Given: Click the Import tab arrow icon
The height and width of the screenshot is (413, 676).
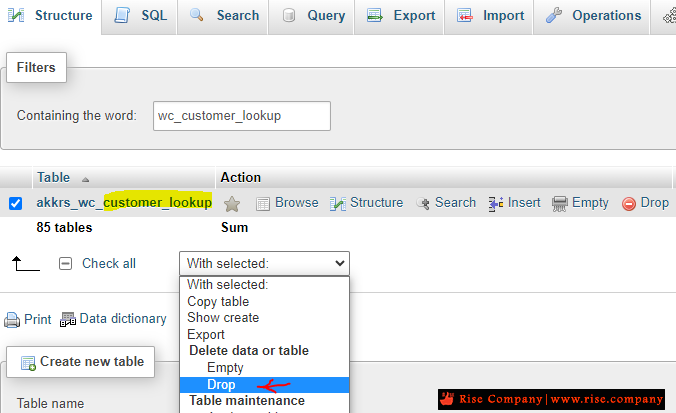Looking at the screenshot, I should 465,16.
